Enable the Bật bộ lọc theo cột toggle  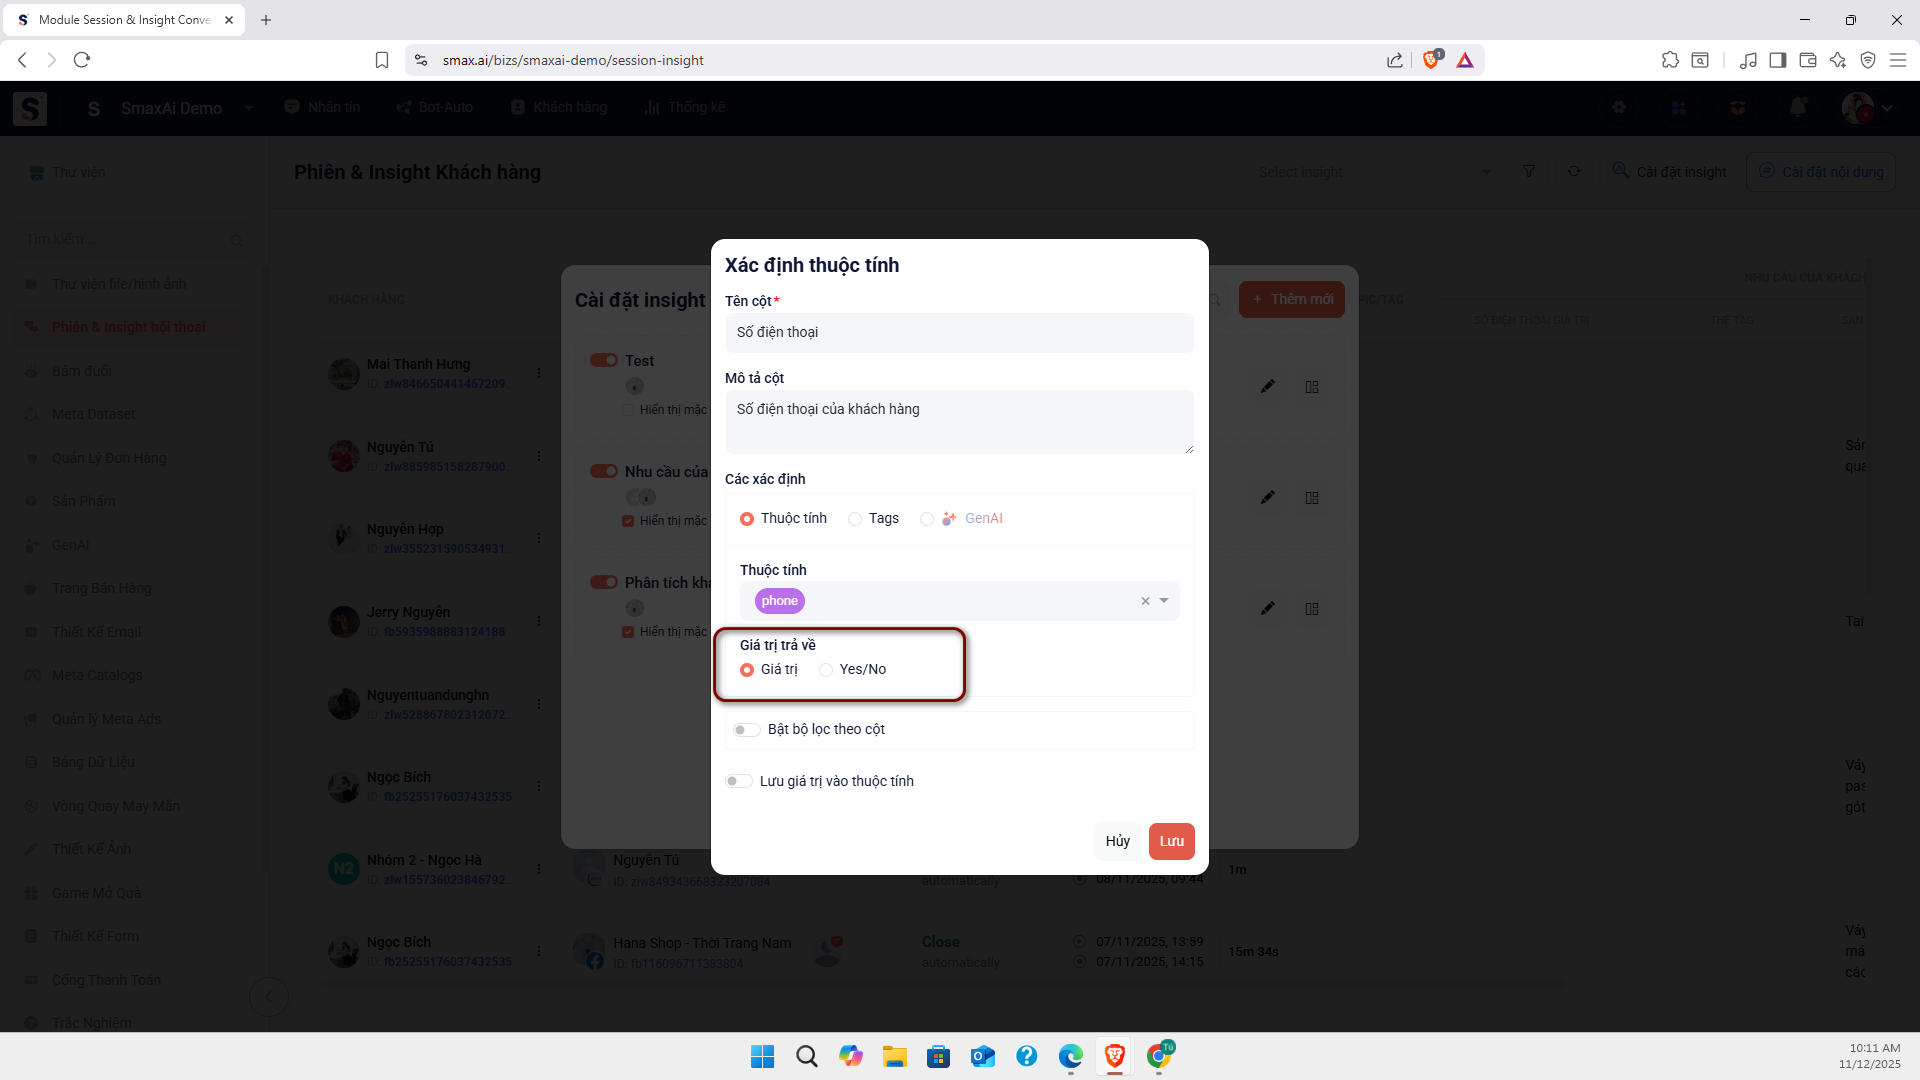(x=746, y=730)
